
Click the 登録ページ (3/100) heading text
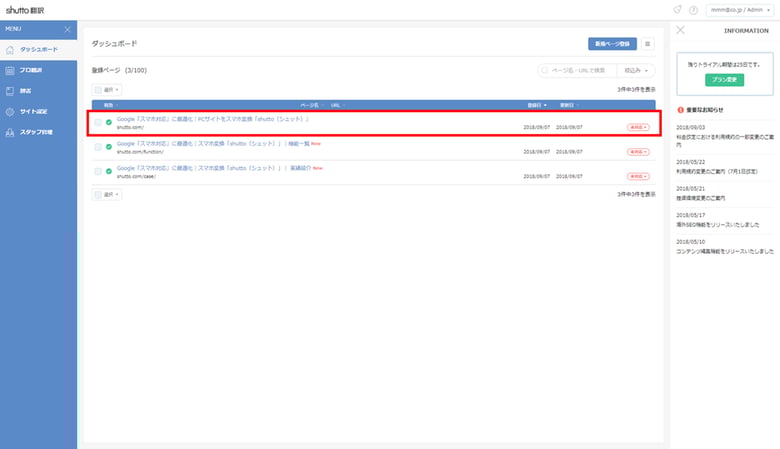pos(119,71)
